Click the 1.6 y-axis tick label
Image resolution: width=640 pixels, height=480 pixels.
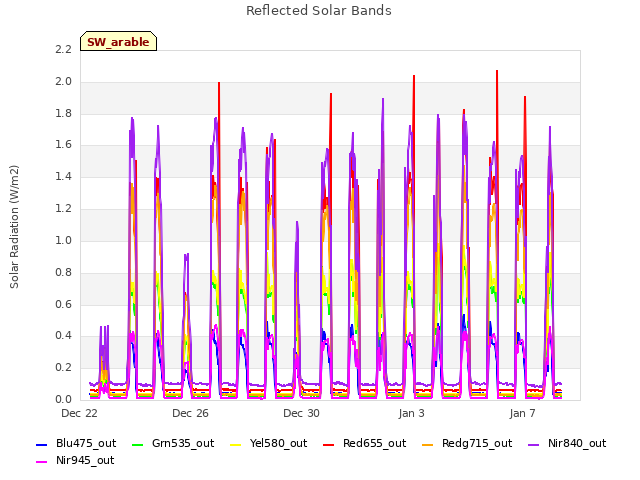(63, 145)
